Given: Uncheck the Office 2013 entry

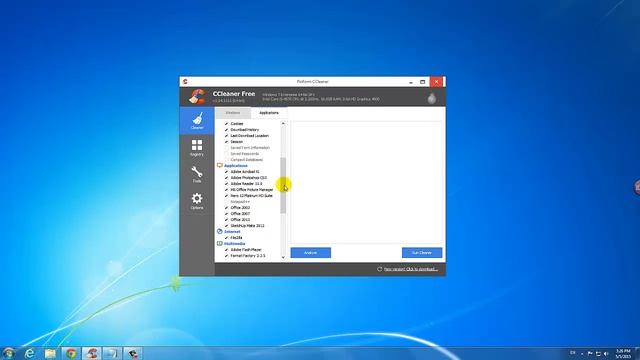Looking at the screenshot, I should pos(227,220).
